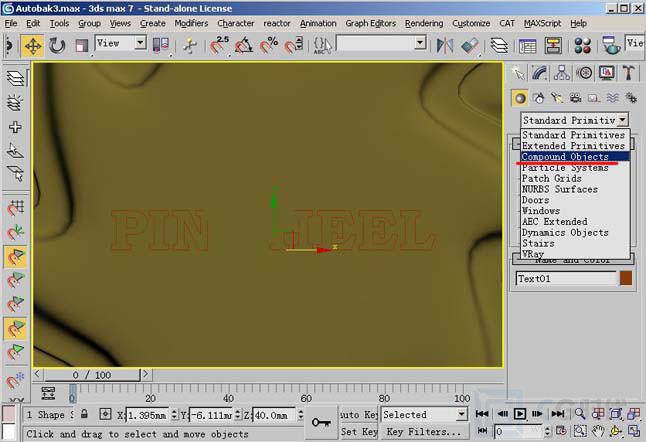This screenshot has width=646, height=442.
Task: Click the Z coordinate field
Action: [274, 415]
